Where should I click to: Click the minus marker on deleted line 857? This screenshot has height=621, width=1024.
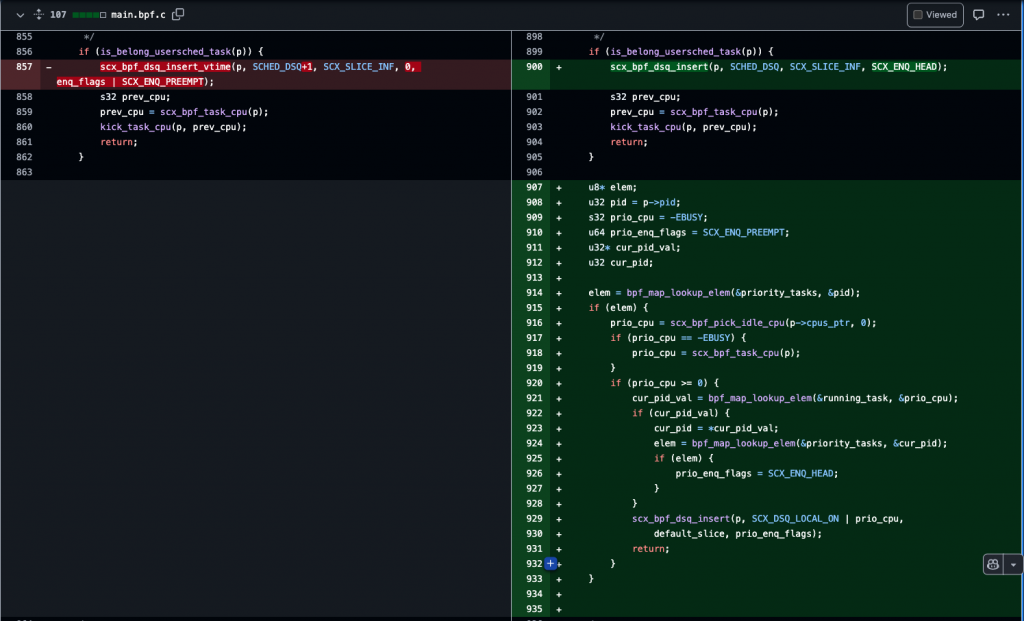pyautogui.click(x=49, y=66)
